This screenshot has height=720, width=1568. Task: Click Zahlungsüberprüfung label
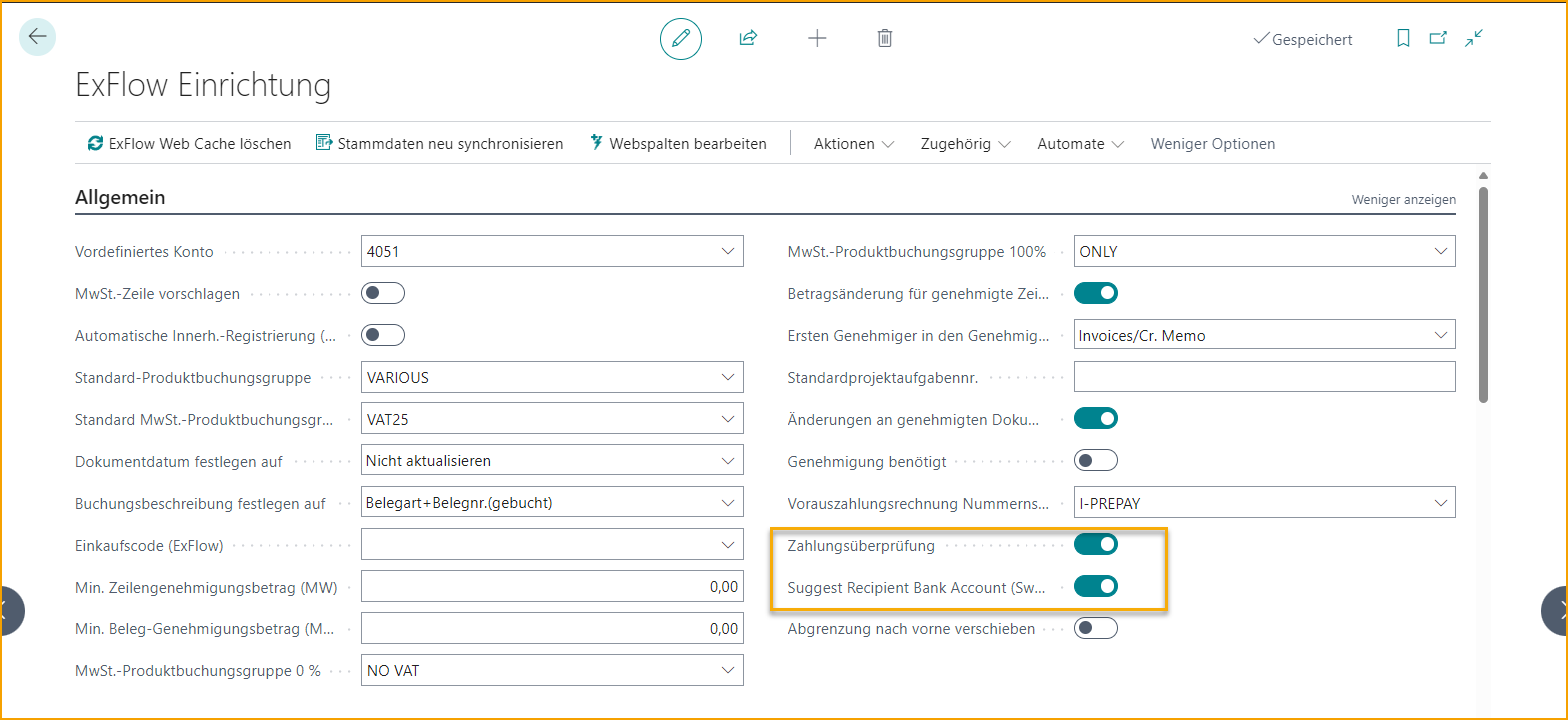click(861, 546)
